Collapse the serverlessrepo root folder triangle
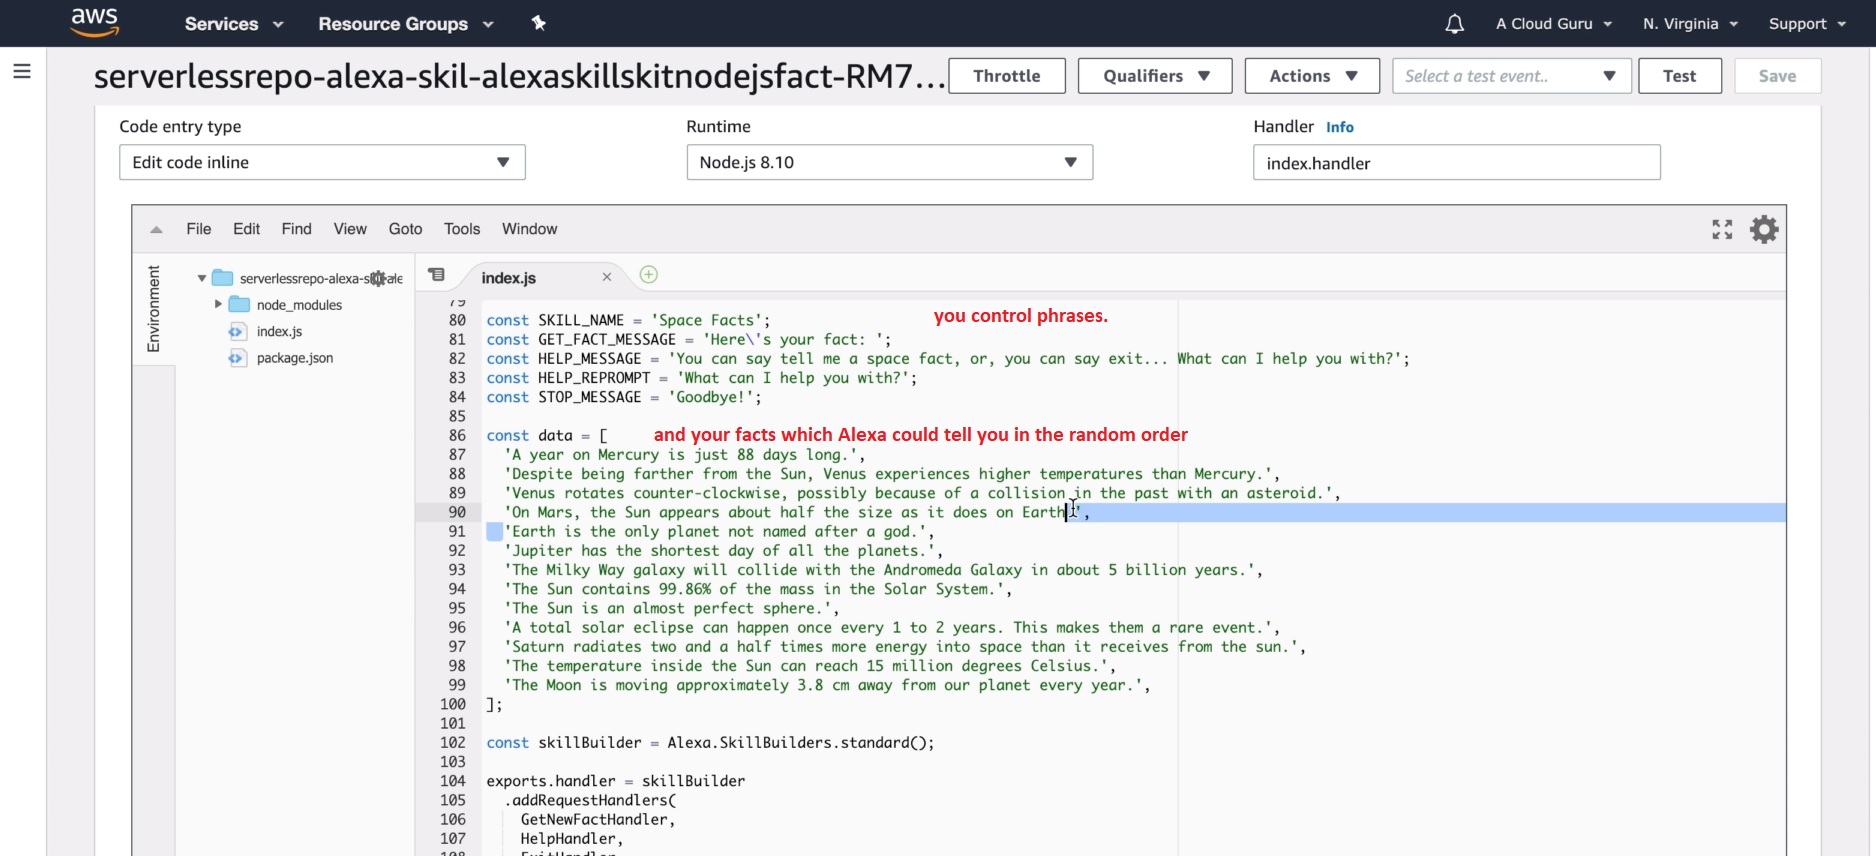1876x856 pixels. (x=202, y=278)
